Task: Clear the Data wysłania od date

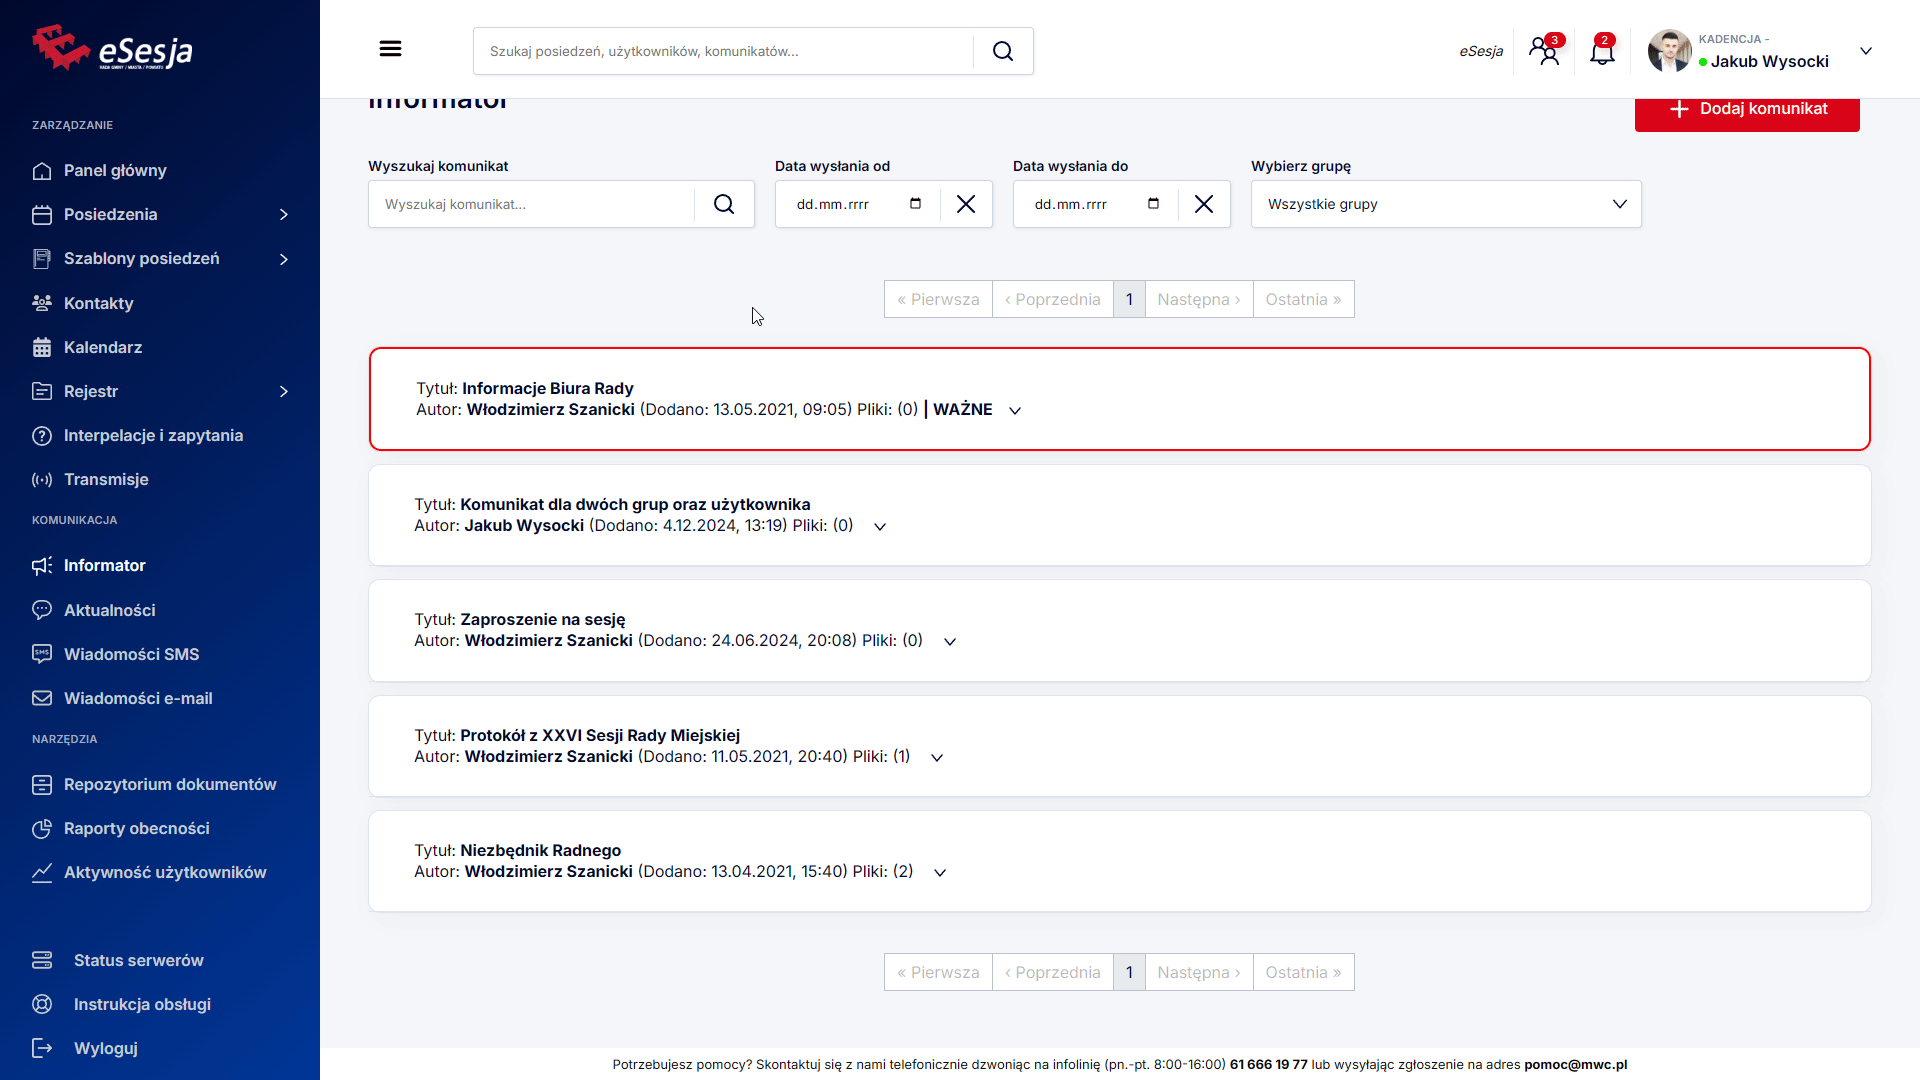Action: (x=966, y=204)
